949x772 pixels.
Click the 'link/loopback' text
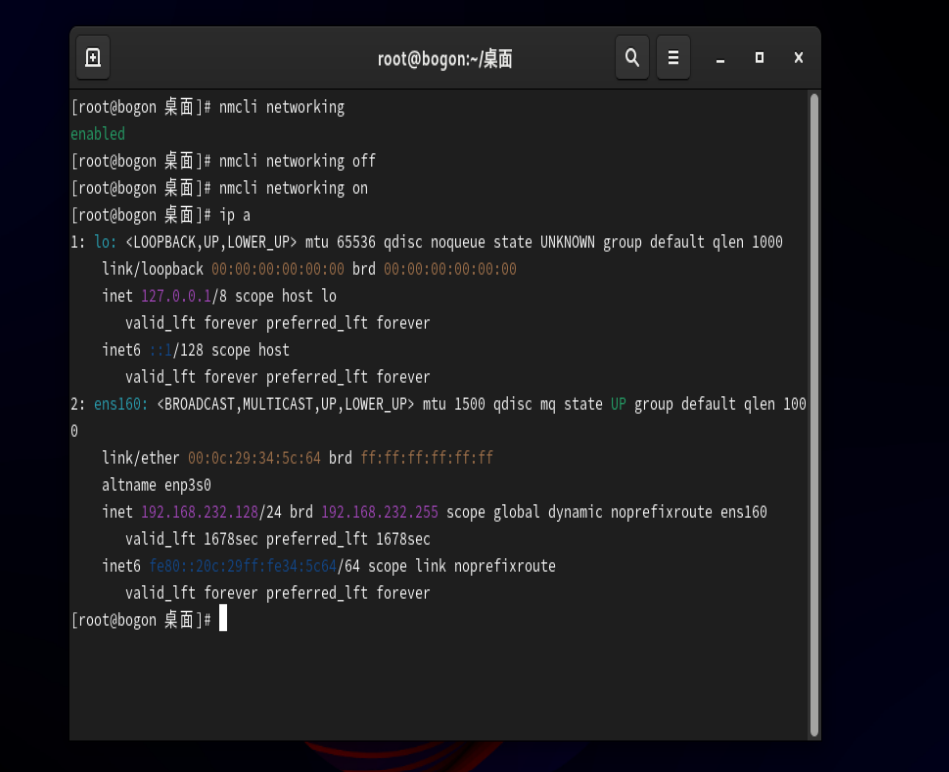click(x=153, y=269)
